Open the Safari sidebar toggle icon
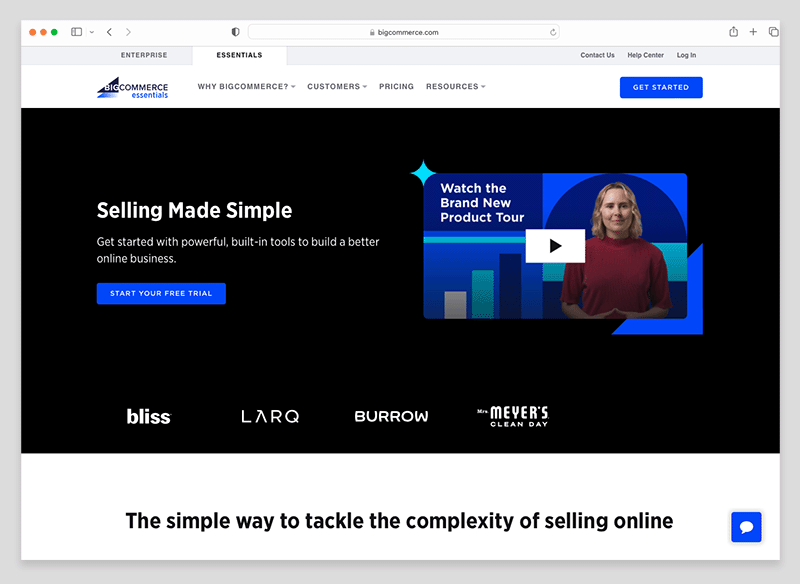Image resolution: width=800 pixels, height=584 pixels. [77, 32]
